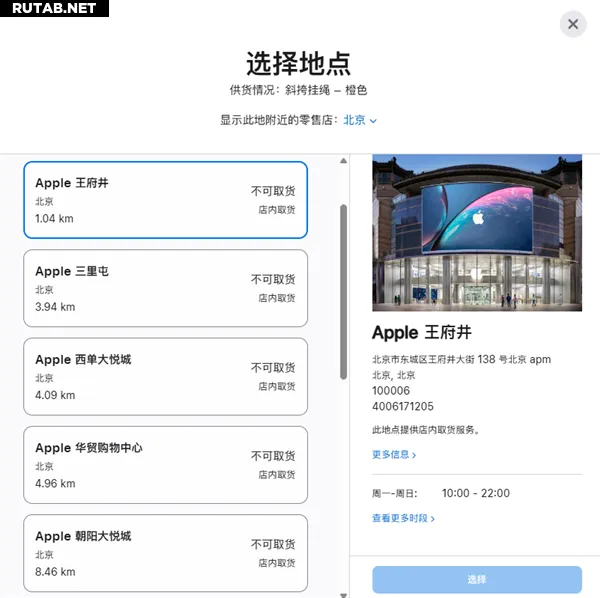Open the 查看更多时段 link
600x598 pixels.
click(x=403, y=518)
